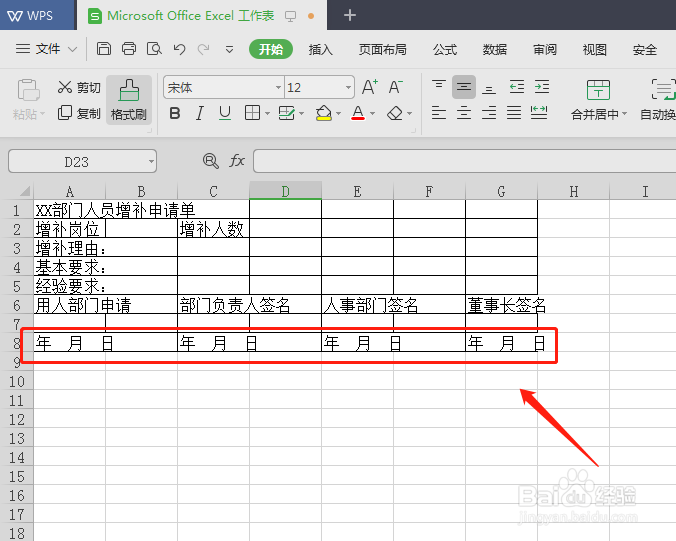Click the zoom magnifier by formula bar
The image size is (676, 541).
[x=210, y=161]
